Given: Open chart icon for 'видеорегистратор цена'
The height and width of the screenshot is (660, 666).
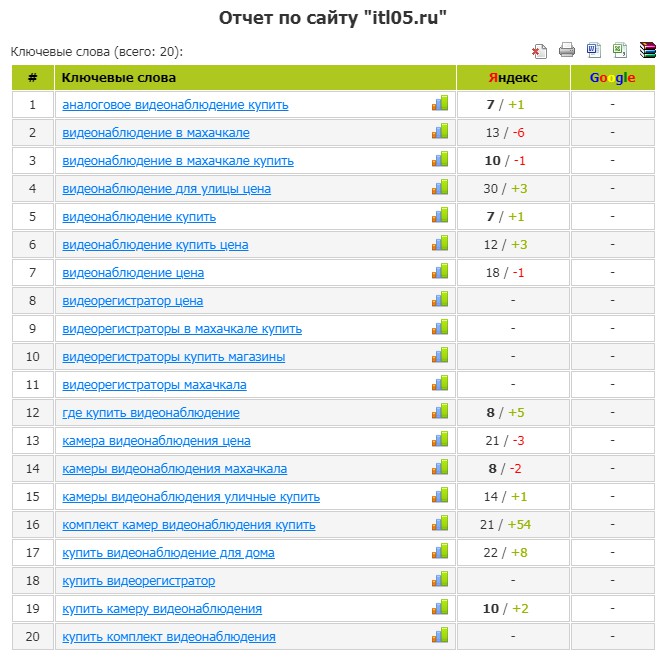Looking at the screenshot, I should pyautogui.click(x=440, y=299).
